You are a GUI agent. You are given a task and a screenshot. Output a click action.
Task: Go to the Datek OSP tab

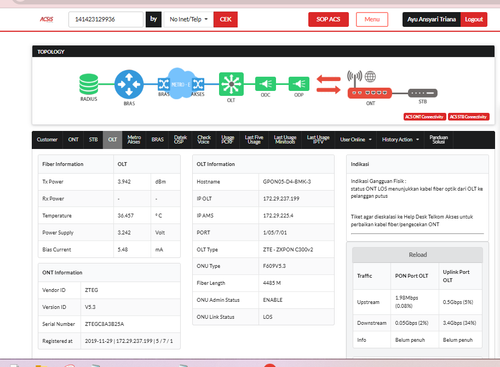[x=180, y=140]
